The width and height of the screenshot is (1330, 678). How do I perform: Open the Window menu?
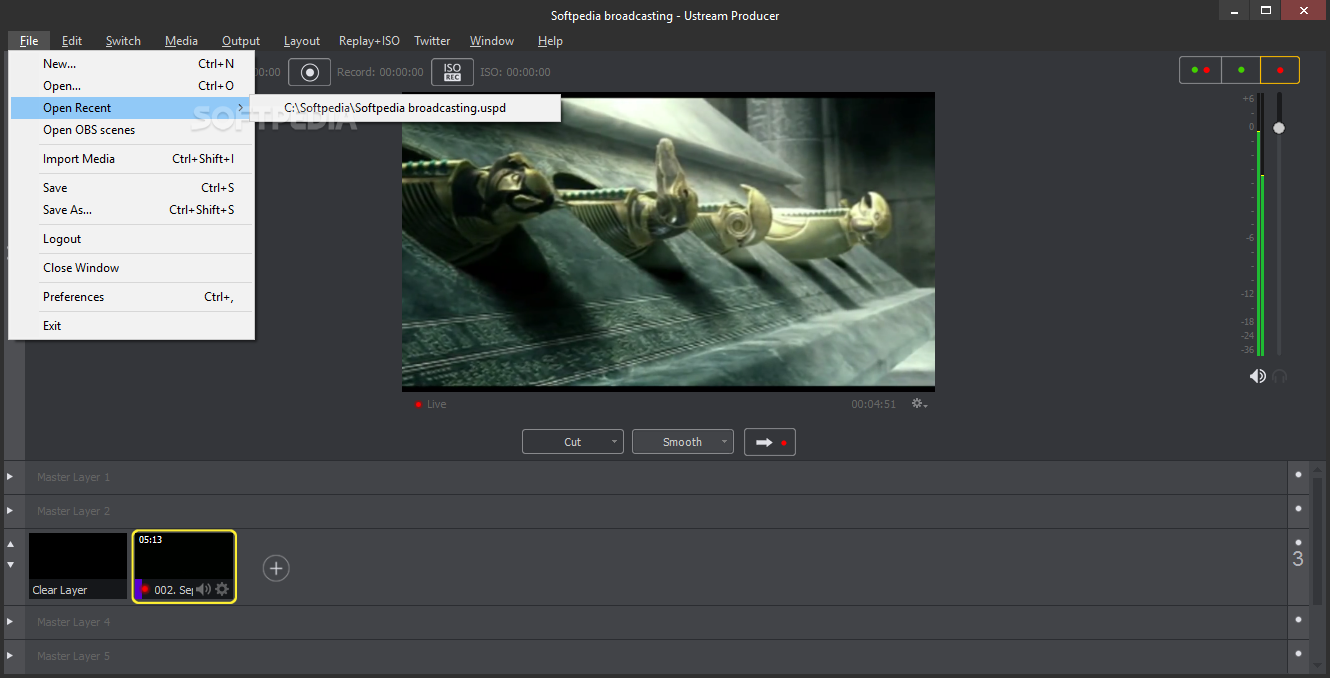(x=492, y=41)
